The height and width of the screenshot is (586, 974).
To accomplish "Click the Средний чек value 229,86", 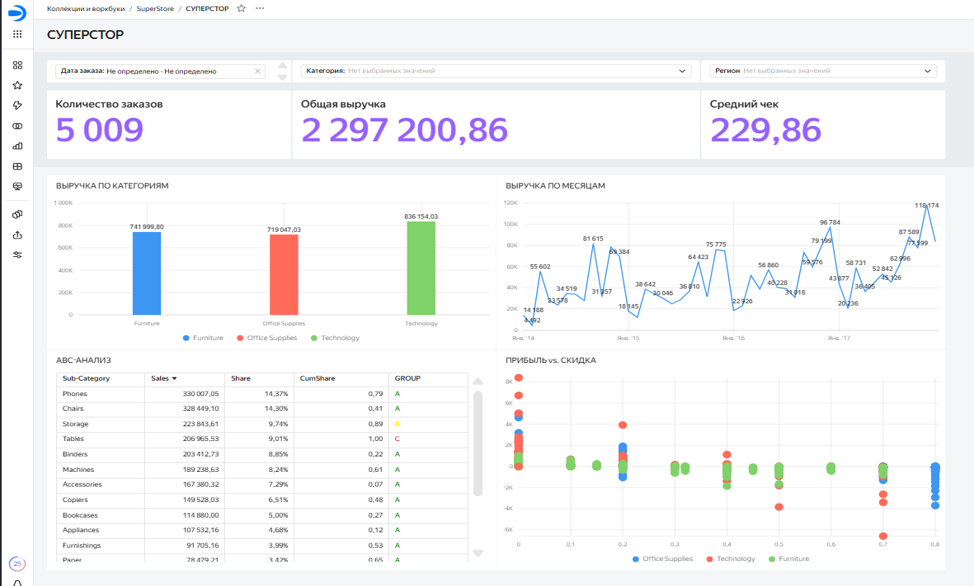I will pyautogui.click(x=765, y=130).
